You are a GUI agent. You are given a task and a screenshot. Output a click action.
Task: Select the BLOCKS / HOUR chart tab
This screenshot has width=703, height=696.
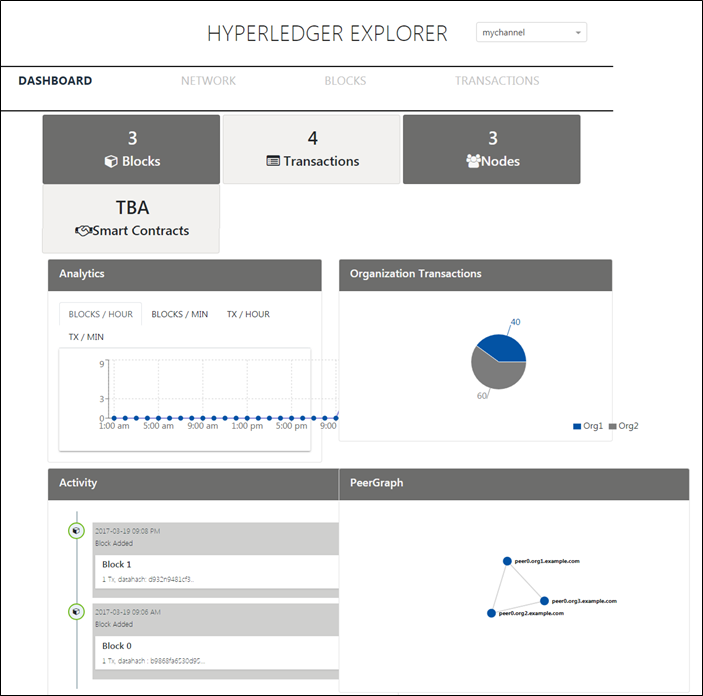(x=100, y=314)
